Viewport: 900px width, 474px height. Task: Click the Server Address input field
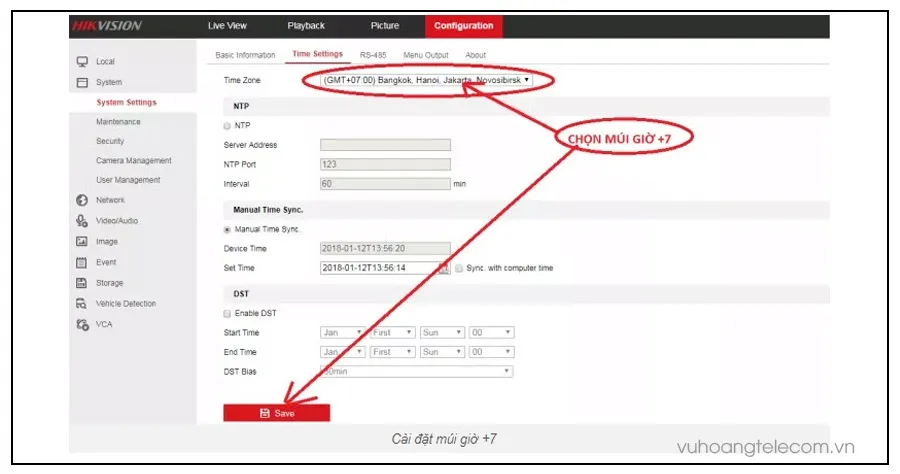(x=385, y=145)
